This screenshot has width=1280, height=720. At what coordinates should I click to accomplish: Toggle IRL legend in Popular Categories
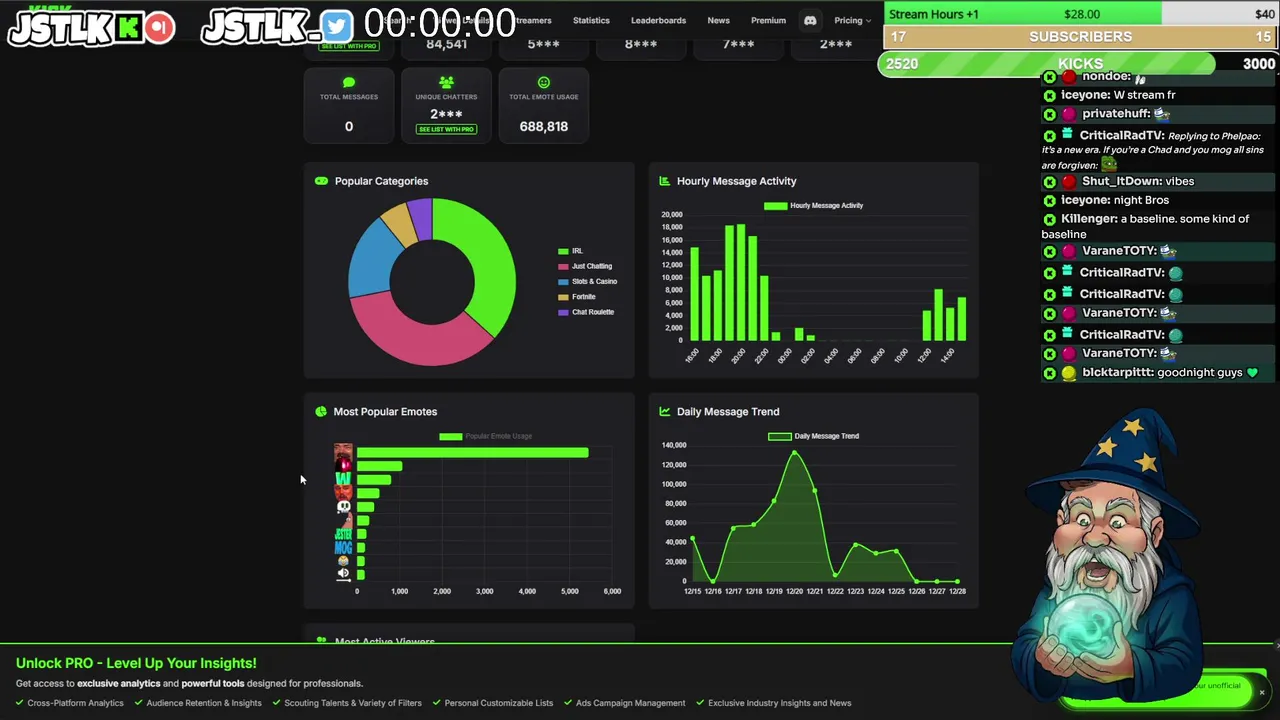pyautogui.click(x=571, y=251)
